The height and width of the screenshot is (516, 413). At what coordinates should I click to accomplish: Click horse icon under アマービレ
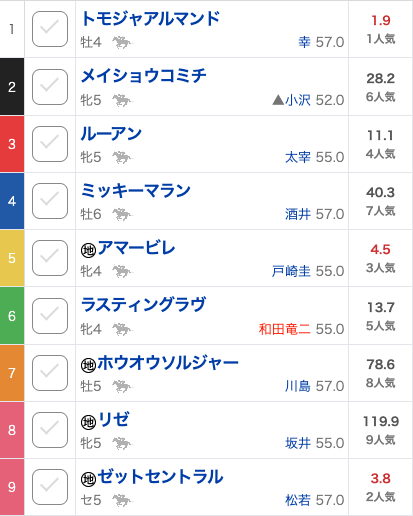point(122,271)
